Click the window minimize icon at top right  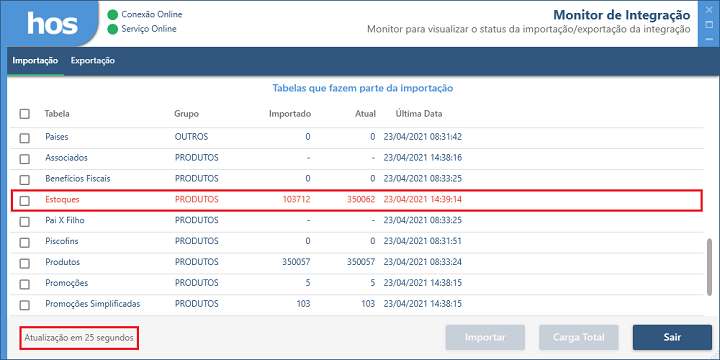(709, 40)
